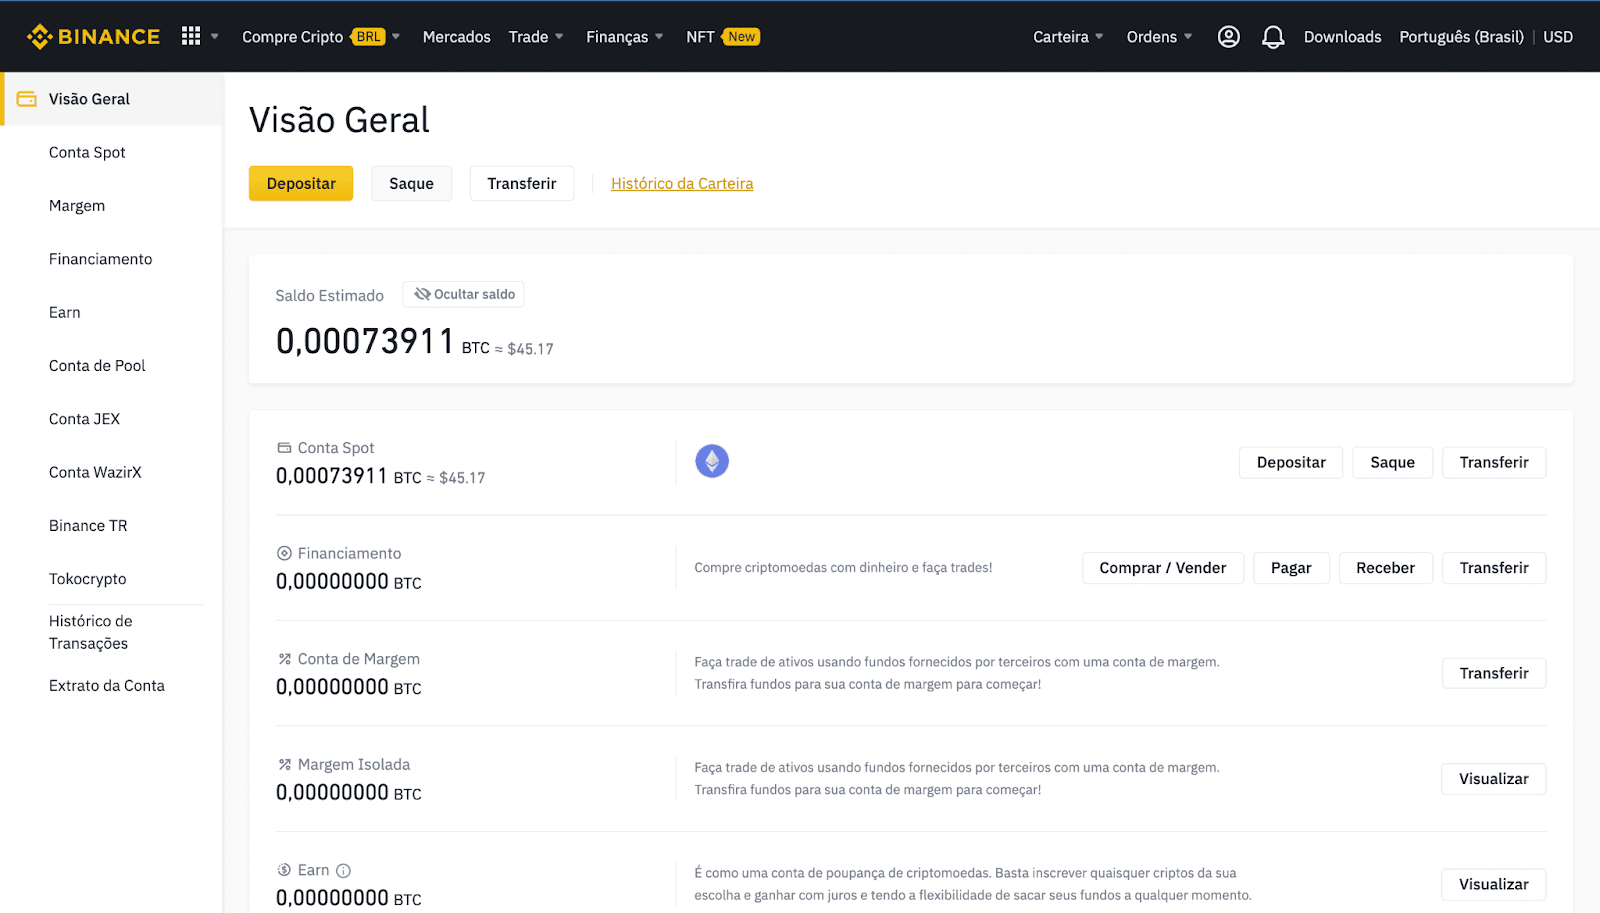This screenshot has width=1600, height=913.
Task: Open the Histórico da Carteira link
Action: pyautogui.click(x=682, y=184)
